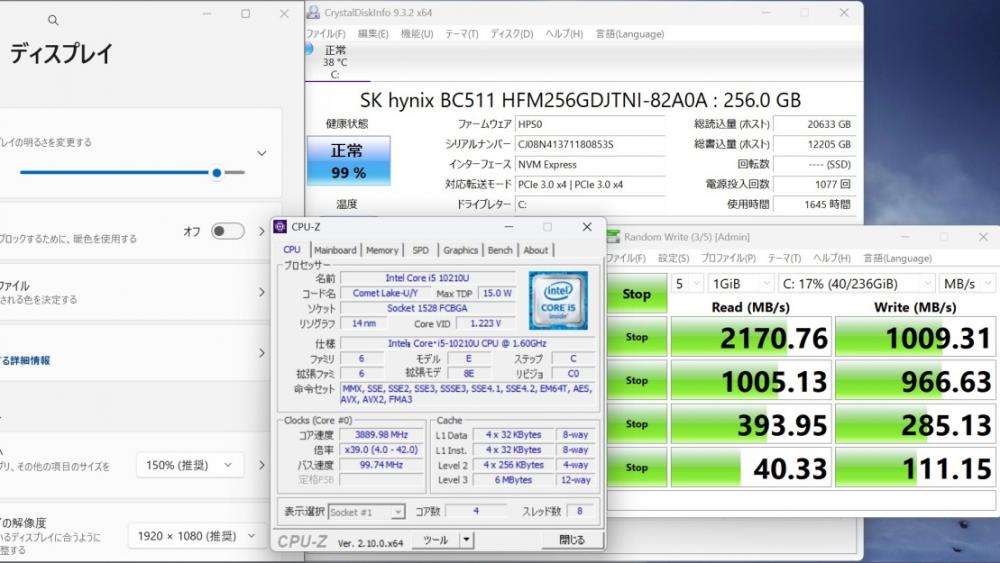Select the C: drive status indicator in CrystalDiskInfo

click(335, 62)
